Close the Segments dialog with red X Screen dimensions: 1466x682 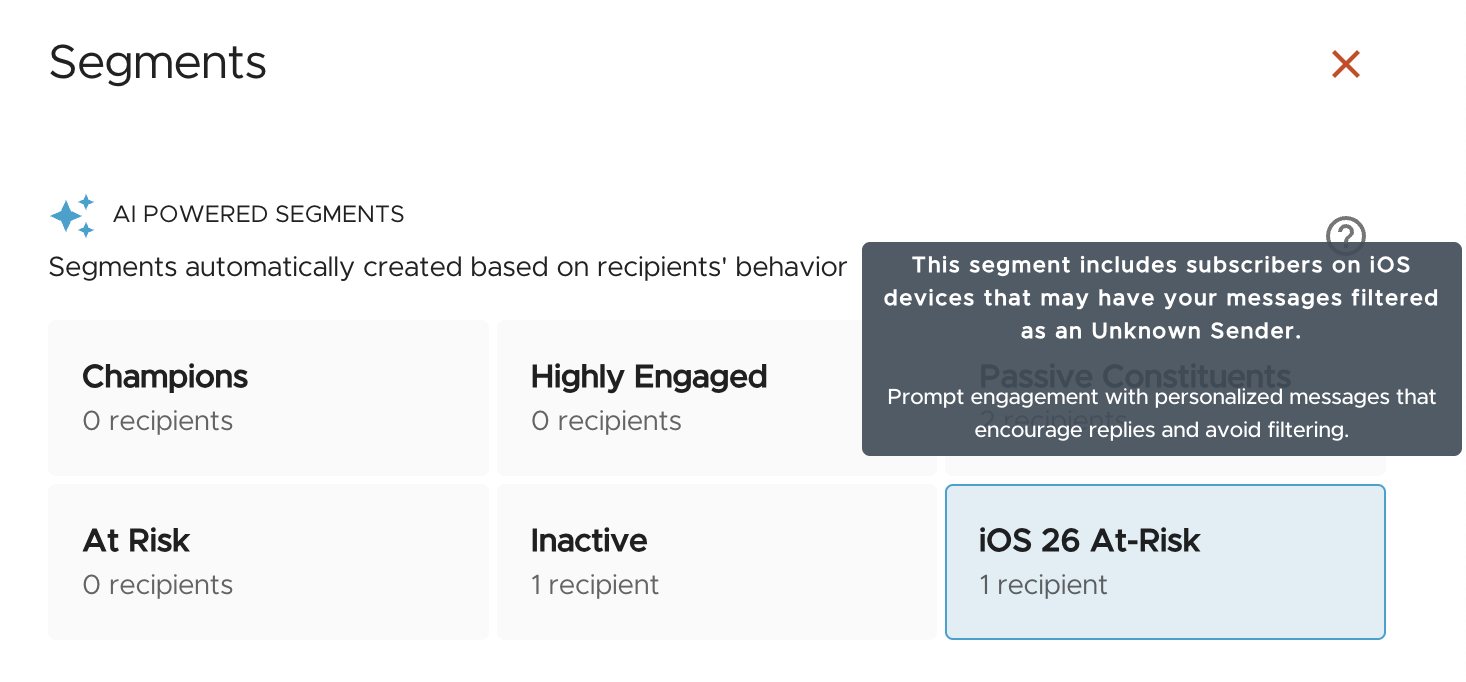pos(1346,65)
